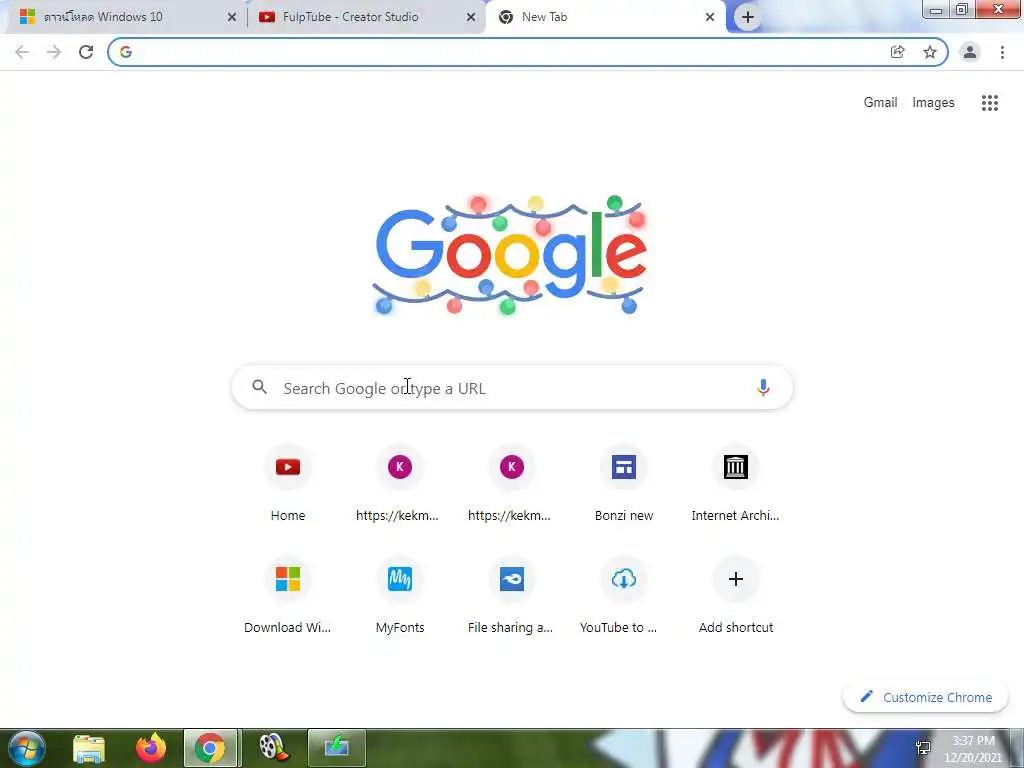Close the Windows 10 download tab

tap(232, 17)
